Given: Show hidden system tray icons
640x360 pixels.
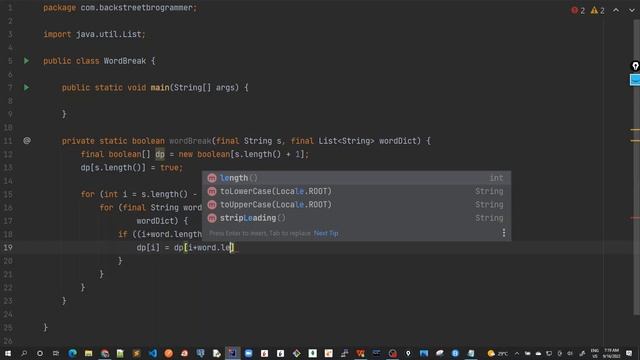Looking at the screenshot, I should 517,353.
